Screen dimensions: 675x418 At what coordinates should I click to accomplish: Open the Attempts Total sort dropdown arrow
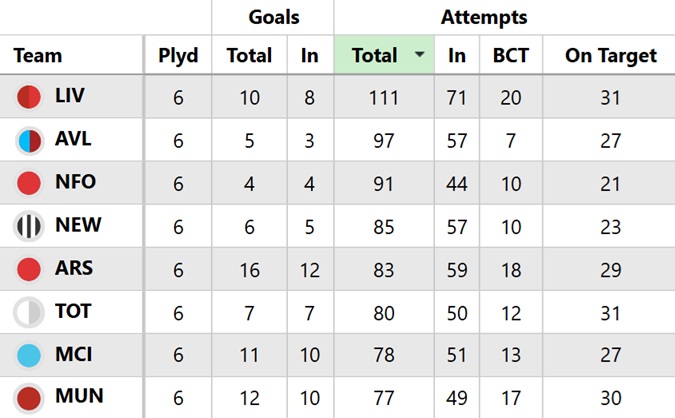point(418,56)
